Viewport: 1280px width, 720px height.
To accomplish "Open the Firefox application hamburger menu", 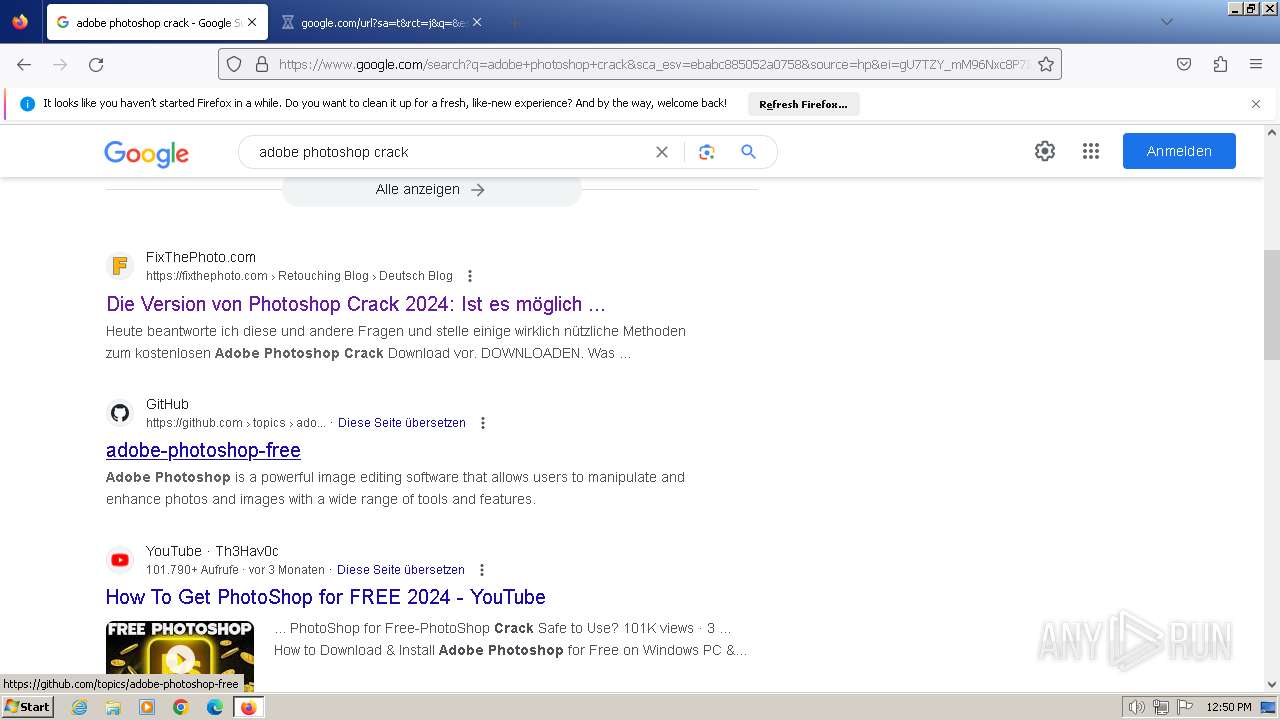I will (x=1256, y=64).
